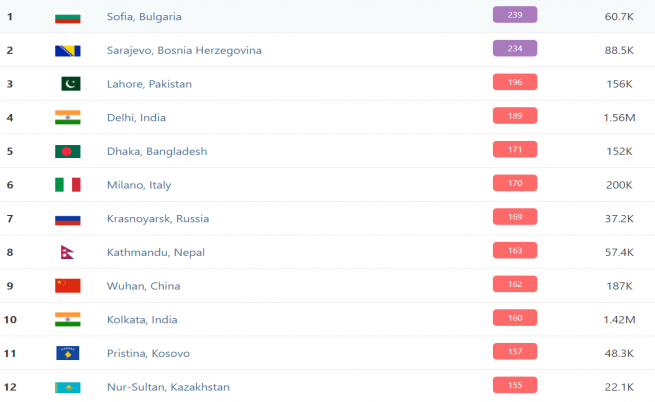This screenshot has height=402, width=655.
Task: Open the Lahore, Pakistan link
Action: [149, 84]
